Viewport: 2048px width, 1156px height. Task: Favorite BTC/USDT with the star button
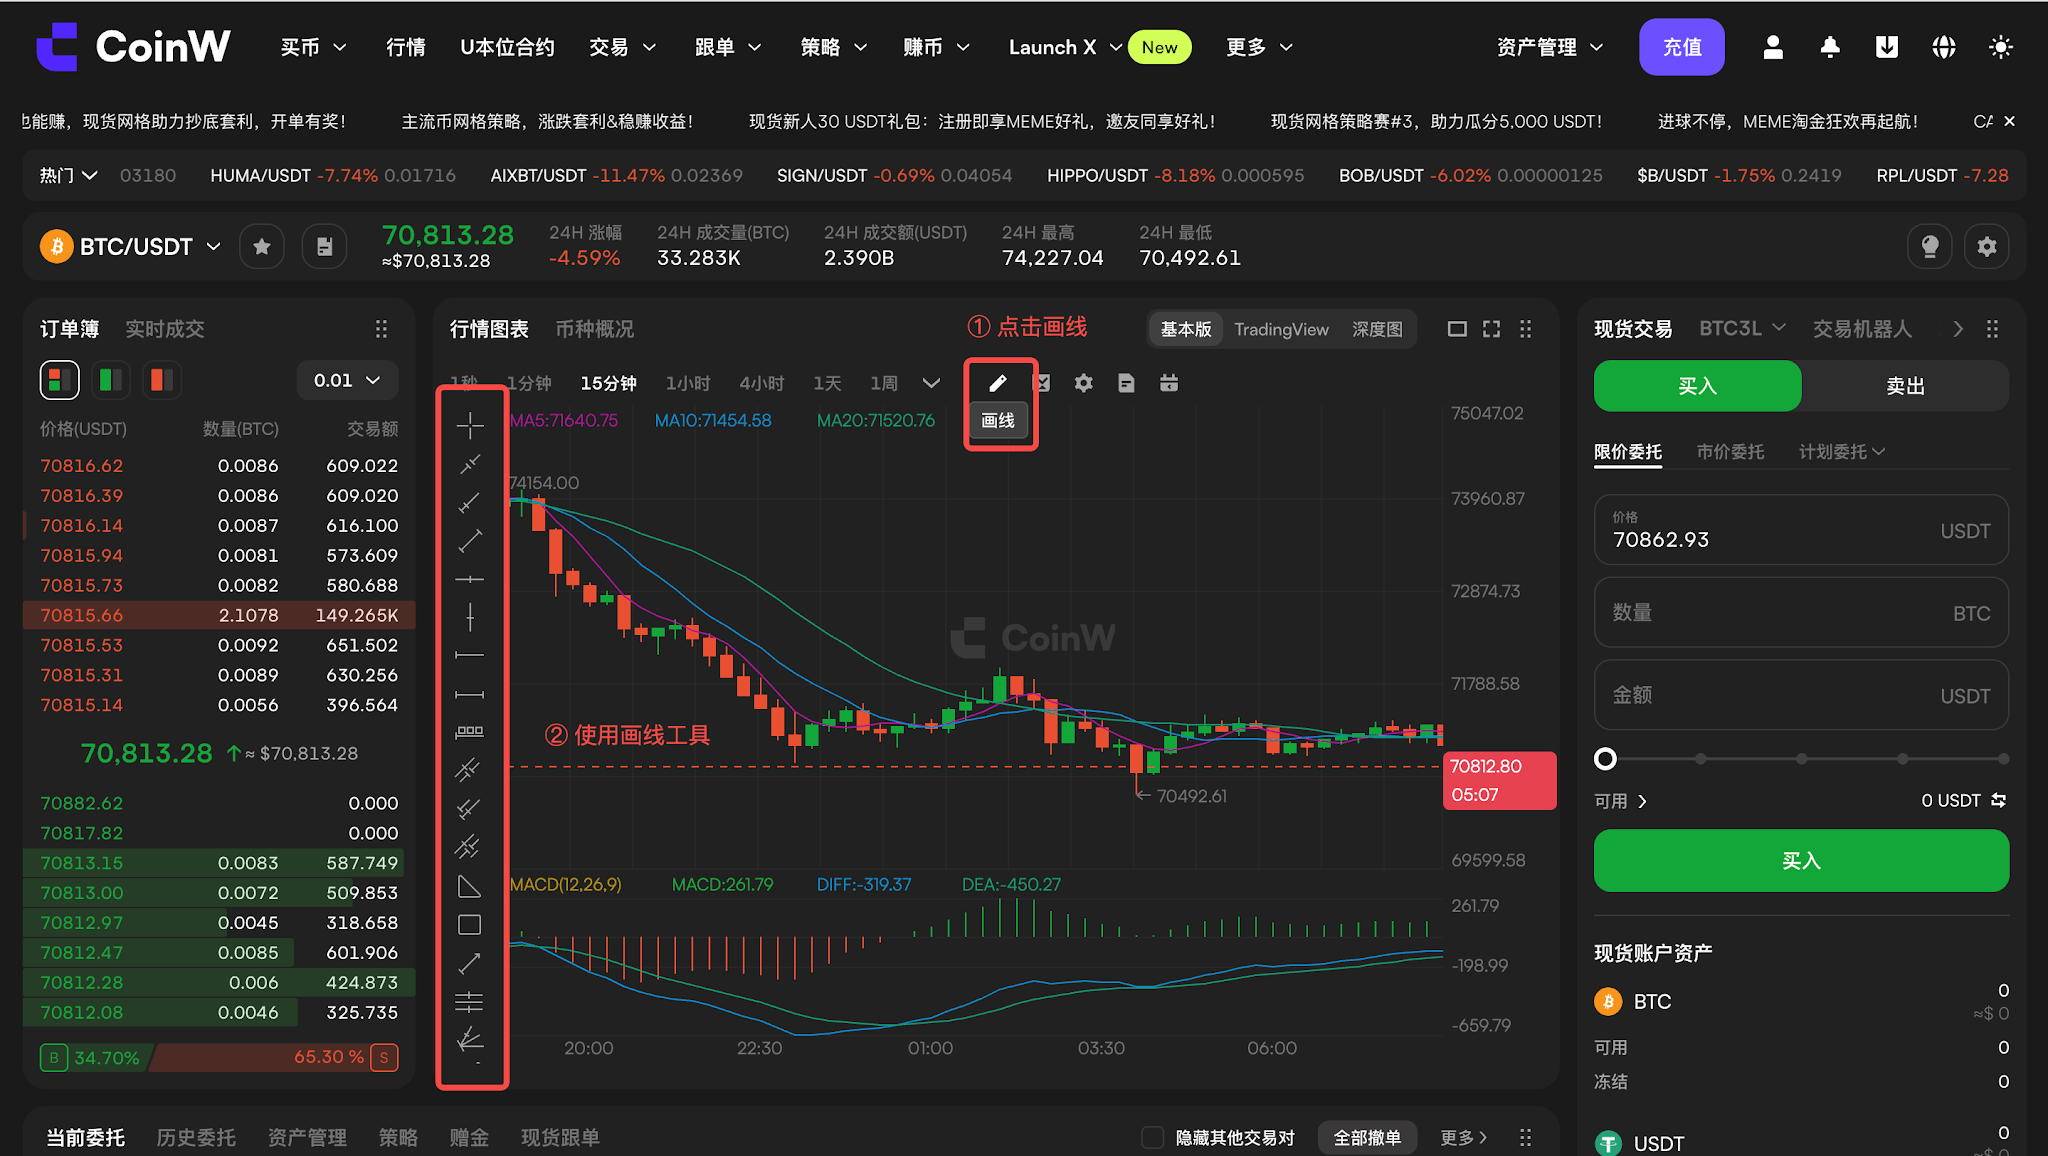pos(262,246)
